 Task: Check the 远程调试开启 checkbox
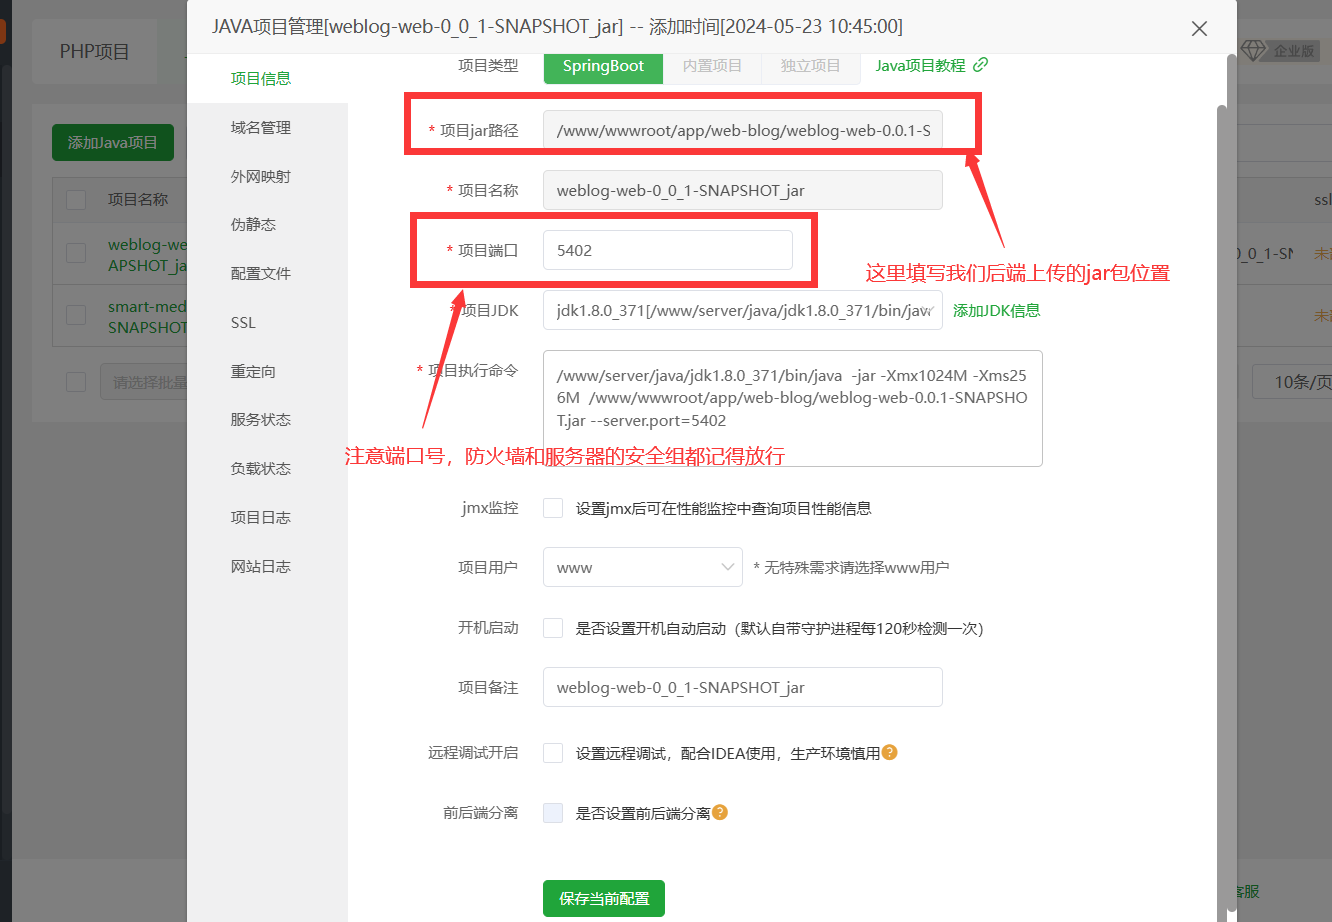point(553,753)
